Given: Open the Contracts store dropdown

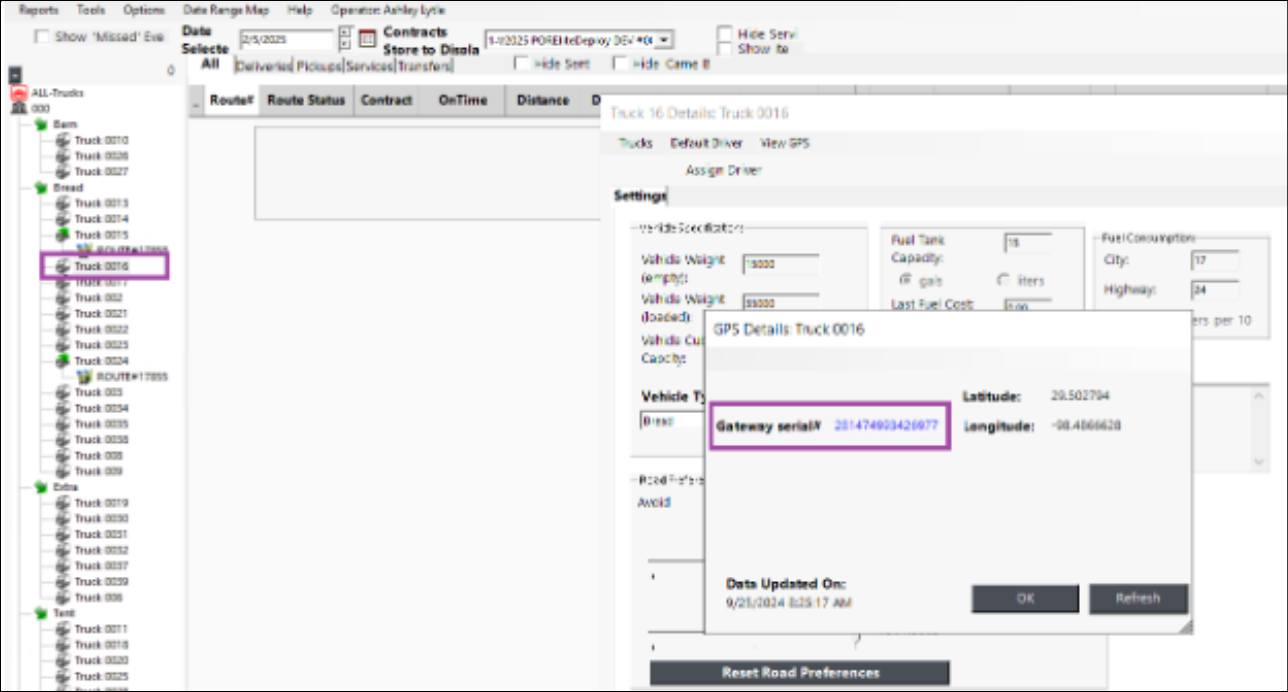Looking at the screenshot, I should point(666,40).
